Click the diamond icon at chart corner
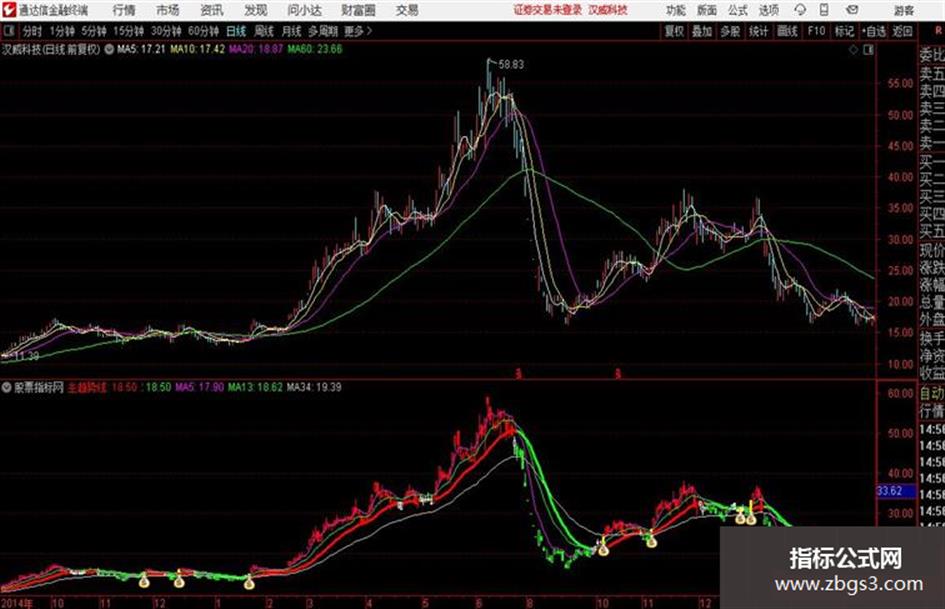This screenshot has height=609, width=945. 853,50
